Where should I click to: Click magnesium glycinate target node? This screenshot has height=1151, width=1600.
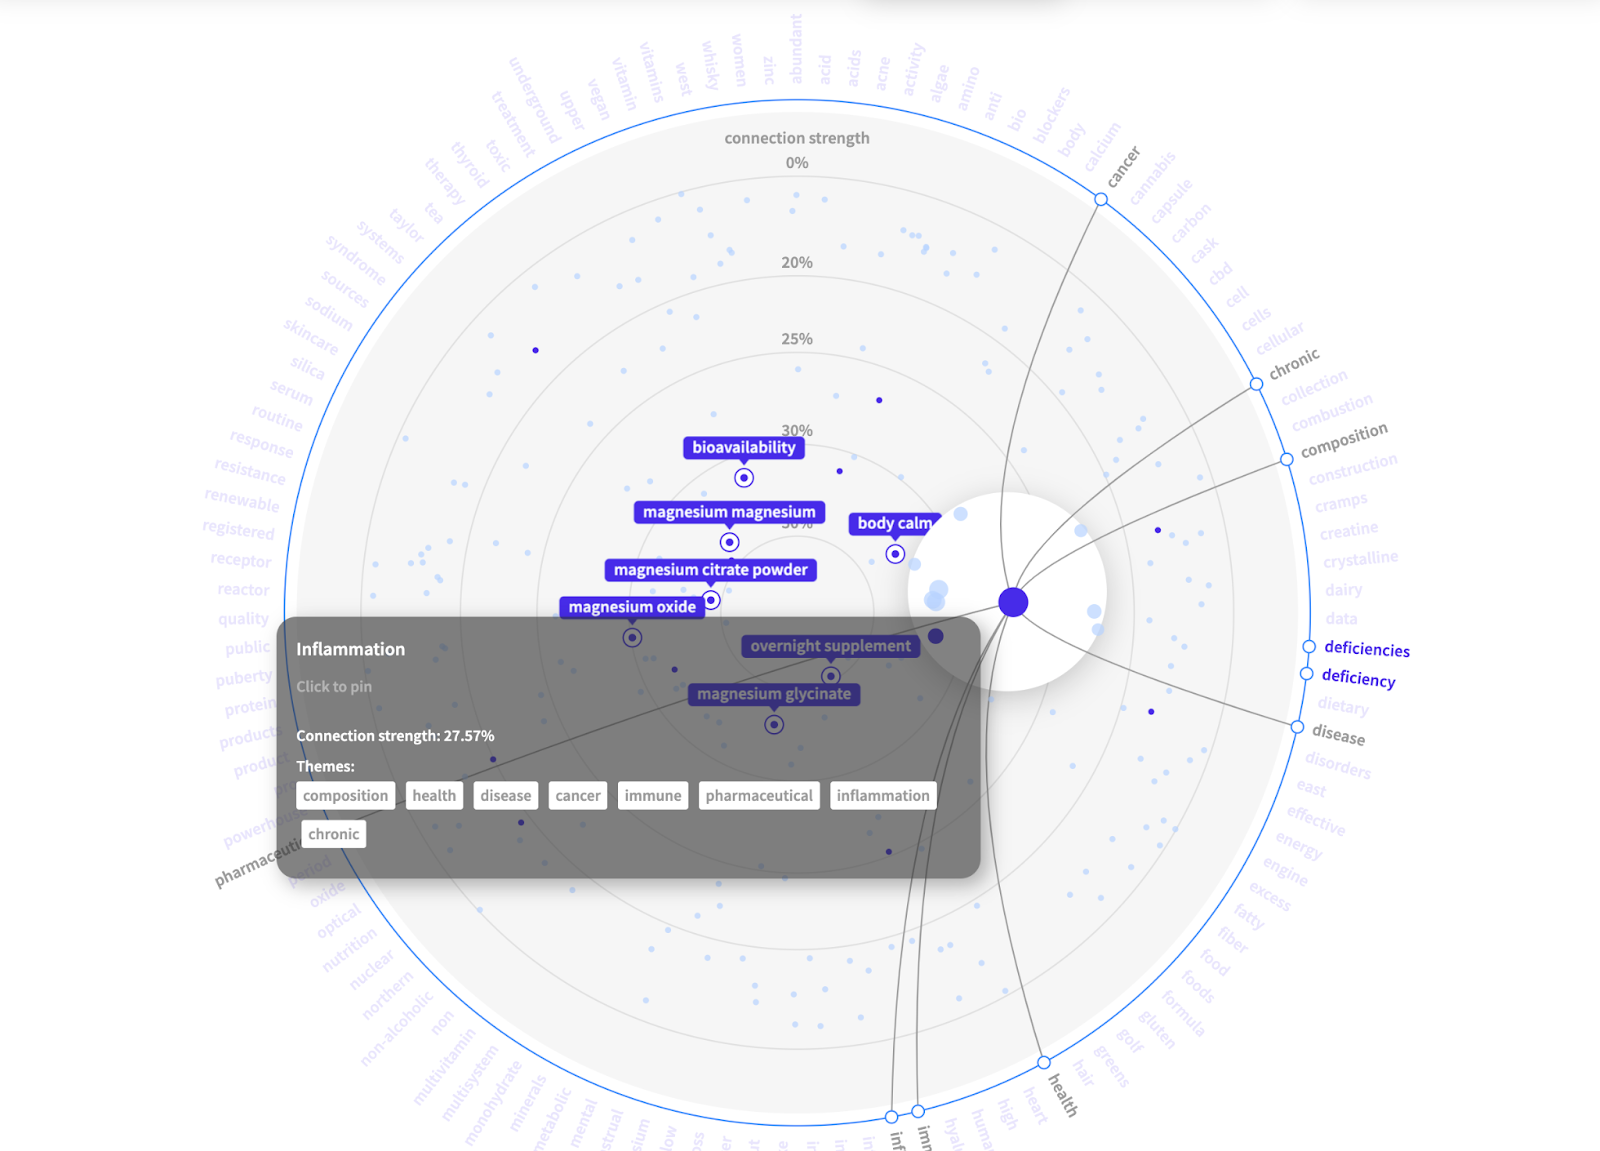click(774, 725)
